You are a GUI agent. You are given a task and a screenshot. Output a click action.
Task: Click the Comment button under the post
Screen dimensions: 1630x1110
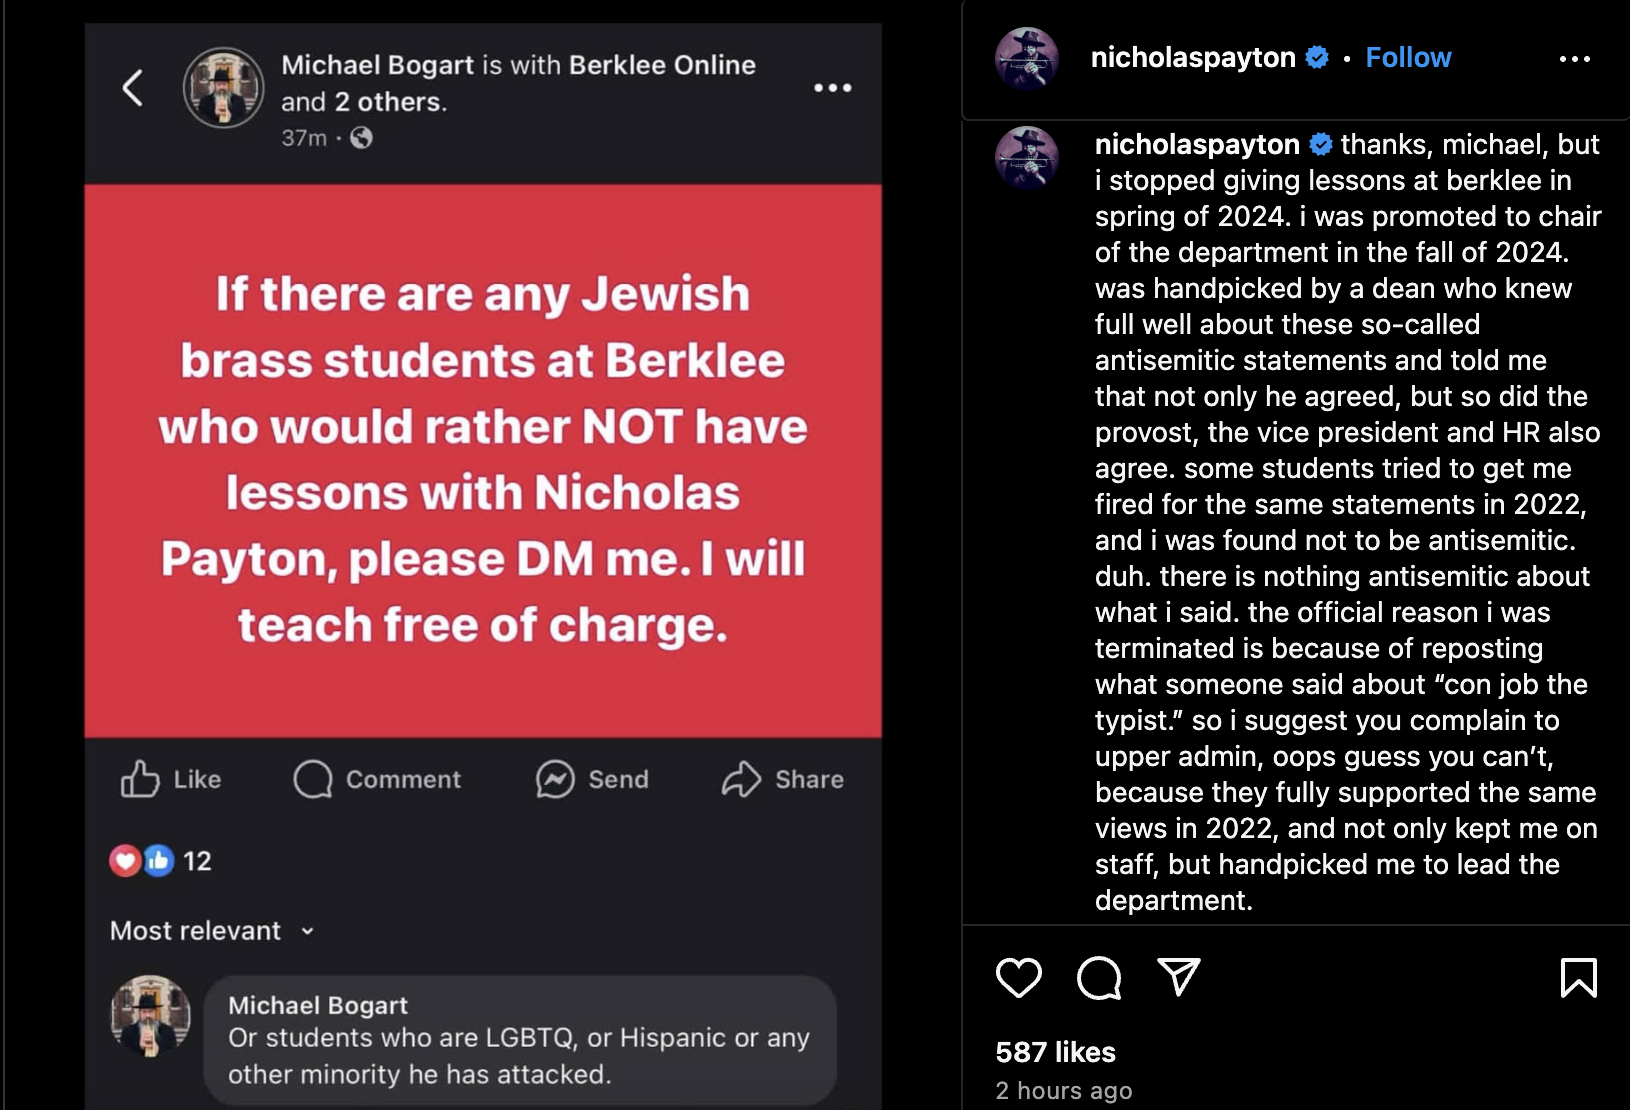click(x=377, y=779)
